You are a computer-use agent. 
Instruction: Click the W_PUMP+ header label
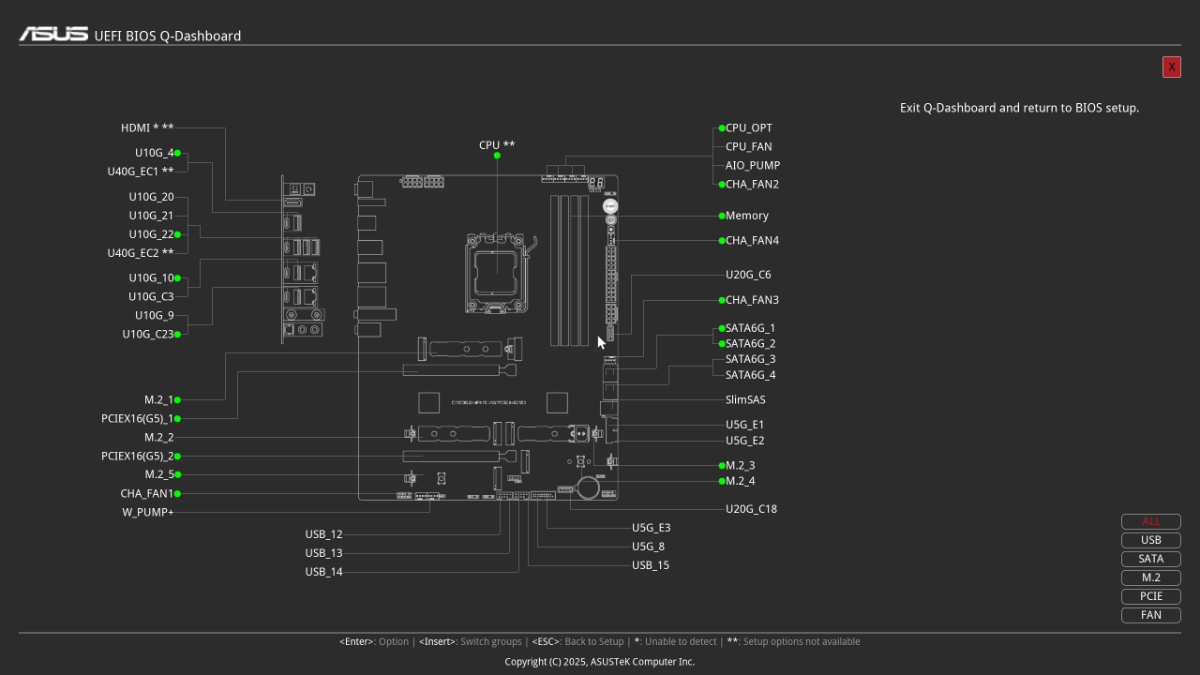pos(147,513)
